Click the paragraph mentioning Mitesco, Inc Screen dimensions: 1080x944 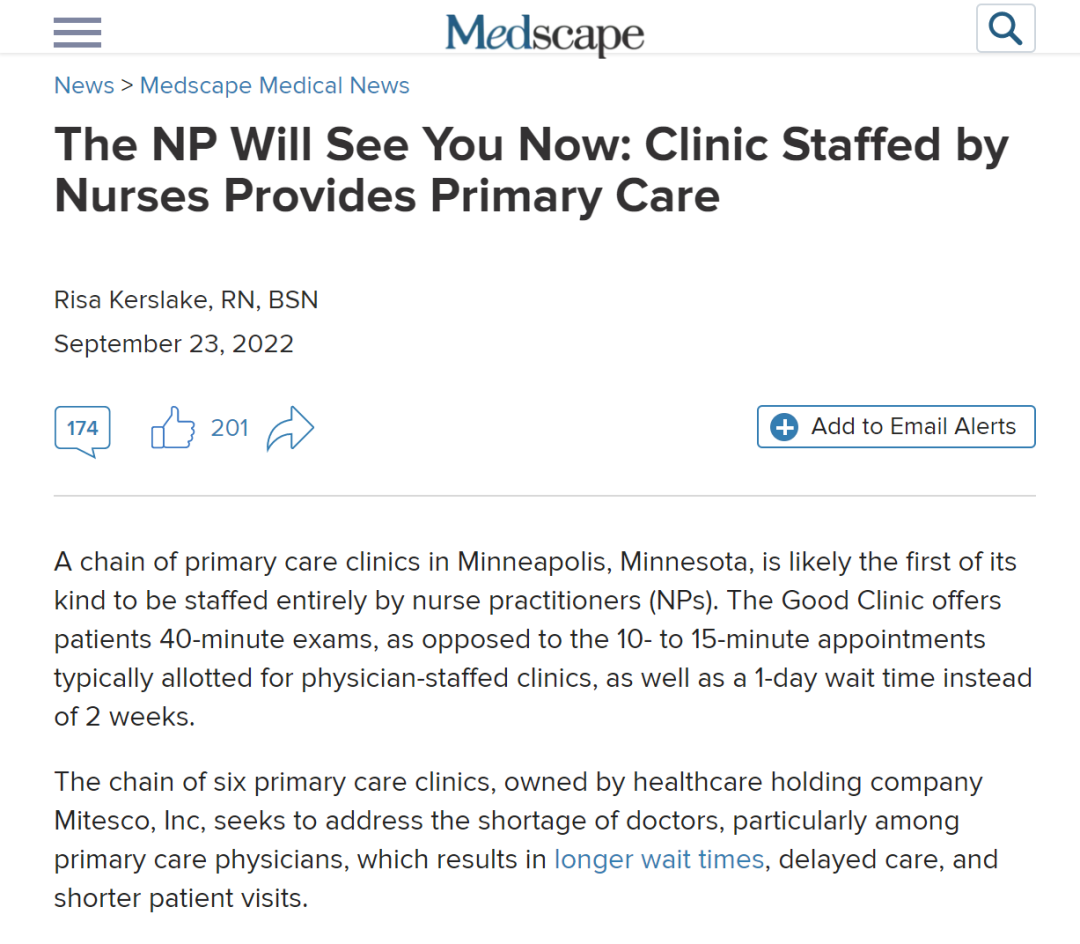526,840
